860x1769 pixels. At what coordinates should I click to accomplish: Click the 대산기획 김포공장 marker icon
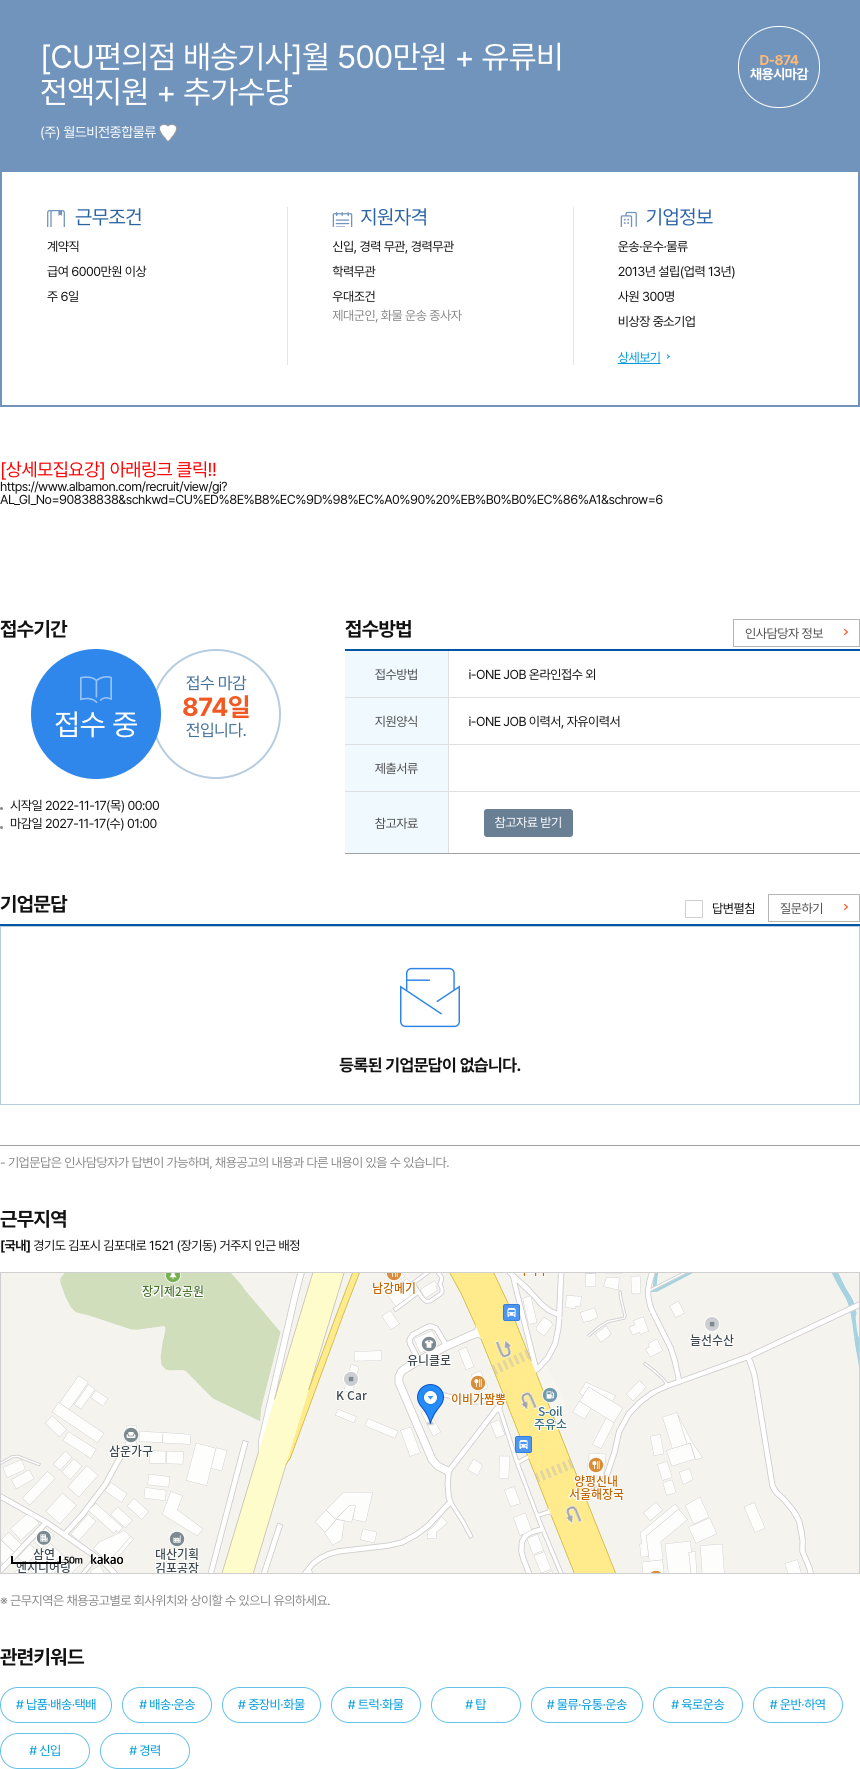pos(177,1539)
